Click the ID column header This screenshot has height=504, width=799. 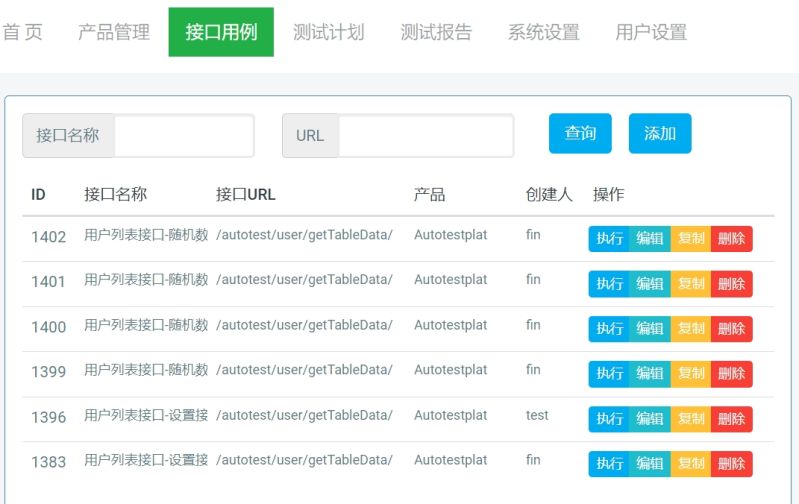click(38, 194)
